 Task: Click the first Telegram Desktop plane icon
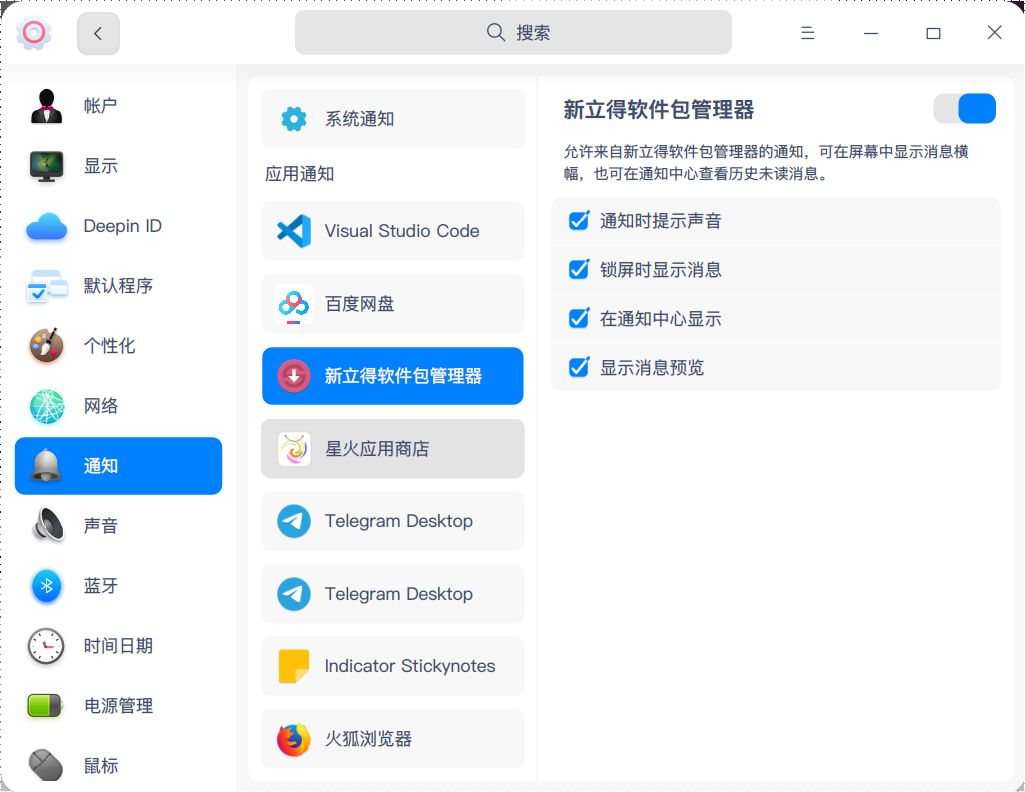pos(294,521)
